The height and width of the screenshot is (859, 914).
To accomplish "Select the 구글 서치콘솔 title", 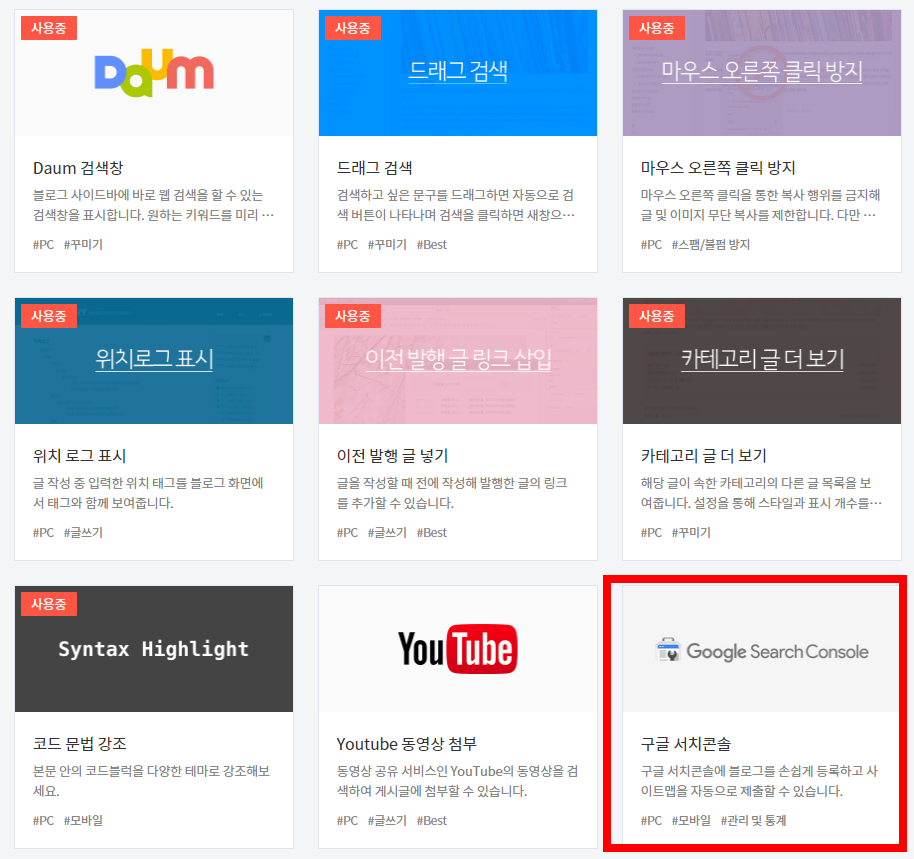I will click(x=686, y=744).
